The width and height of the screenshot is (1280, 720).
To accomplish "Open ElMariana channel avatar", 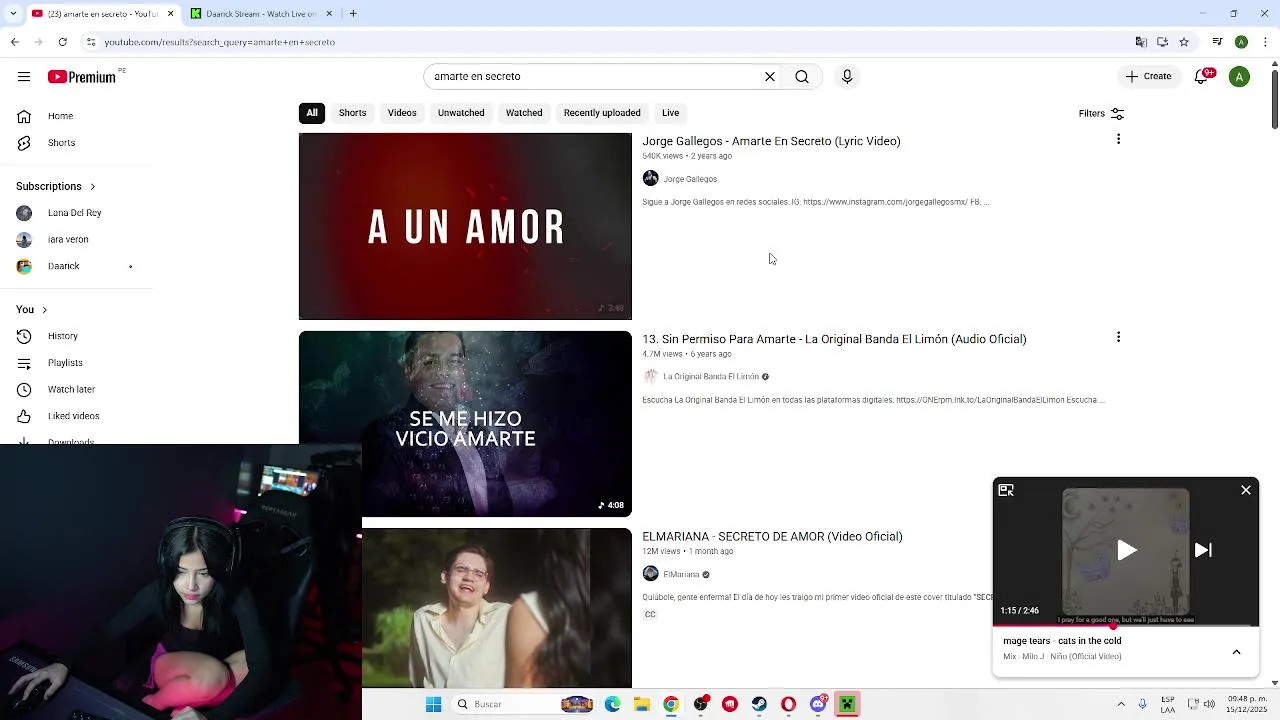I will (650, 574).
